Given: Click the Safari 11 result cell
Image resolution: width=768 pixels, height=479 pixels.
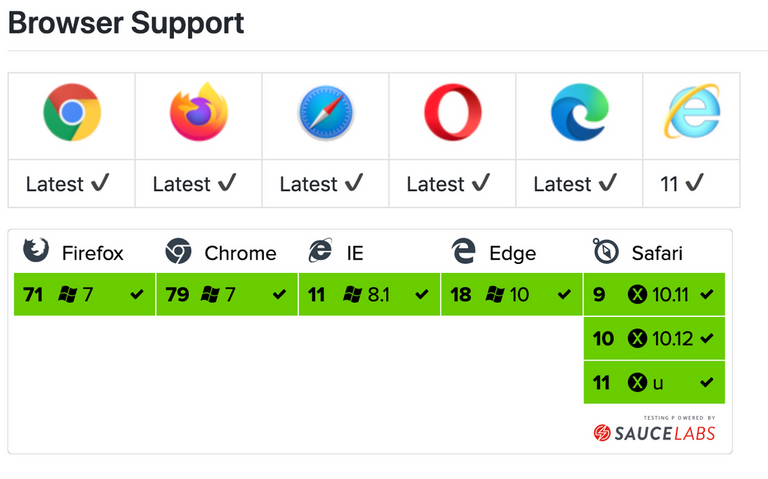Looking at the screenshot, I should click(654, 383).
